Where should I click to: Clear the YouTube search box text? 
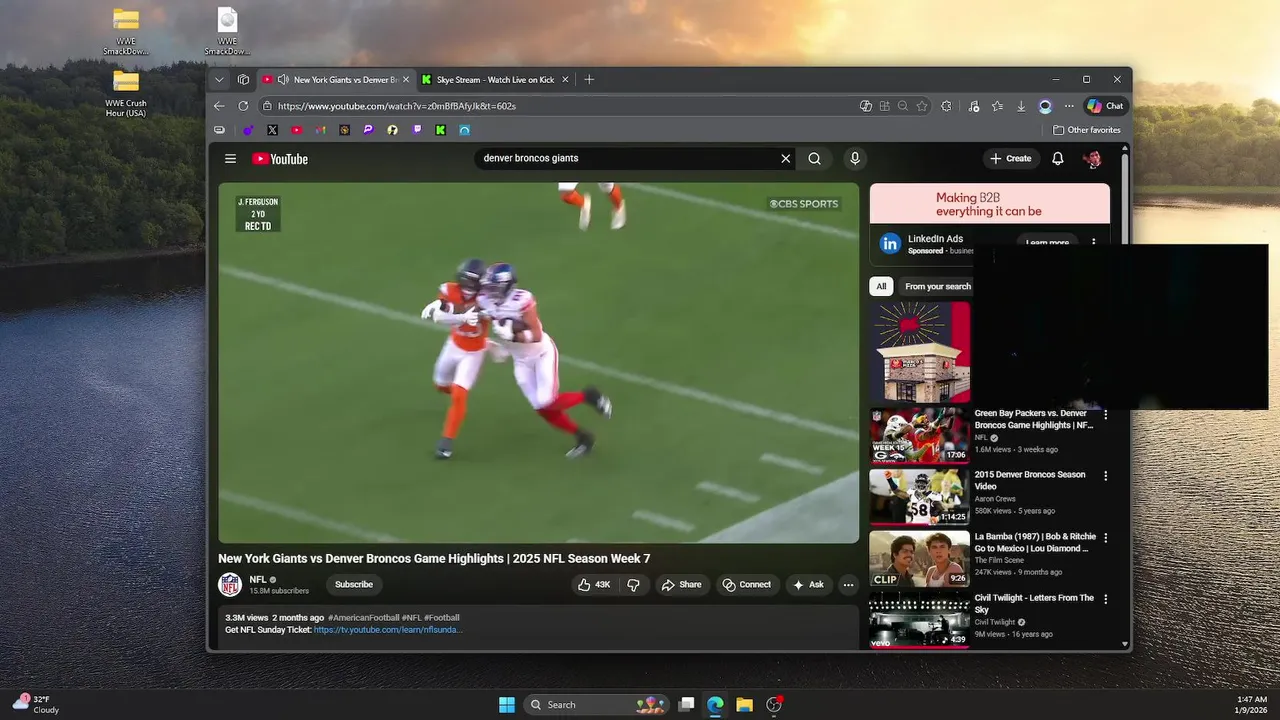click(x=786, y=158)
